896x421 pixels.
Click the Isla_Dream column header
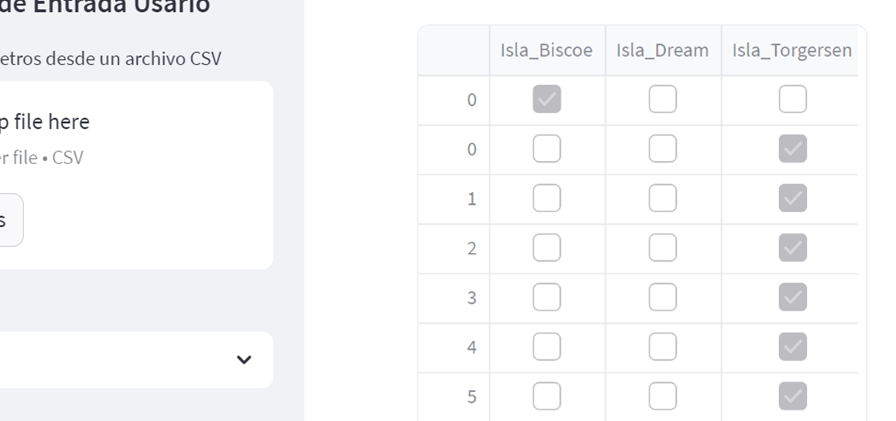662,51
